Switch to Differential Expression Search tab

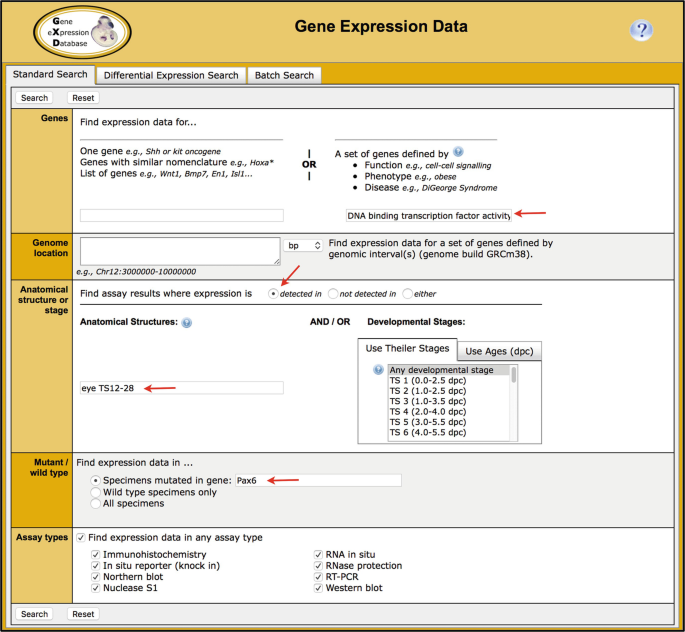171,75
